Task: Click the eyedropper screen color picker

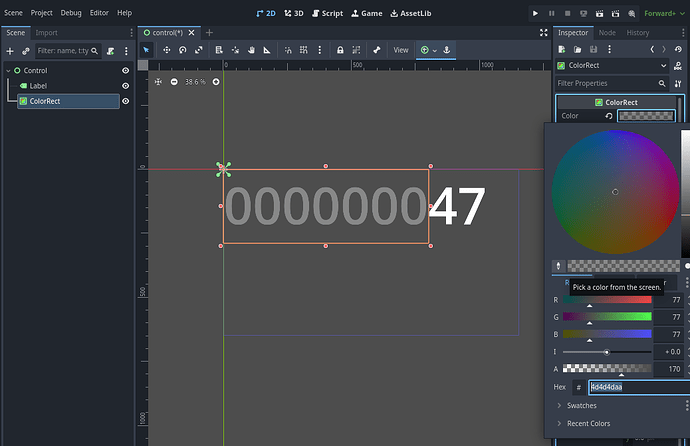Action: coord(559,266)
